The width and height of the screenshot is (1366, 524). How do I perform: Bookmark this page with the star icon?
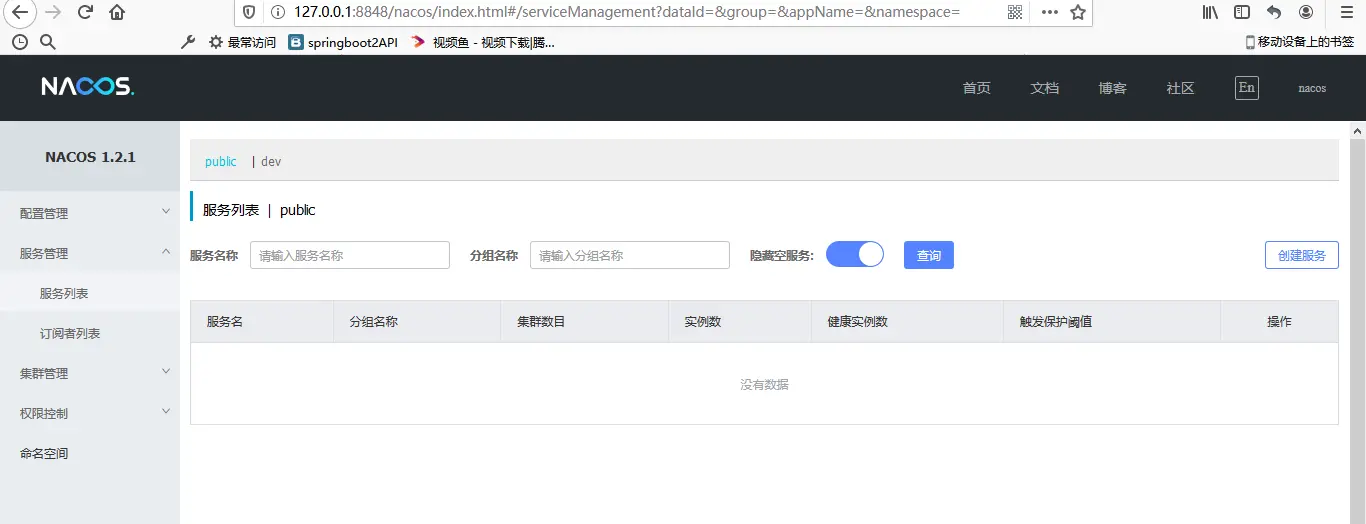[x=1077, y=12]
